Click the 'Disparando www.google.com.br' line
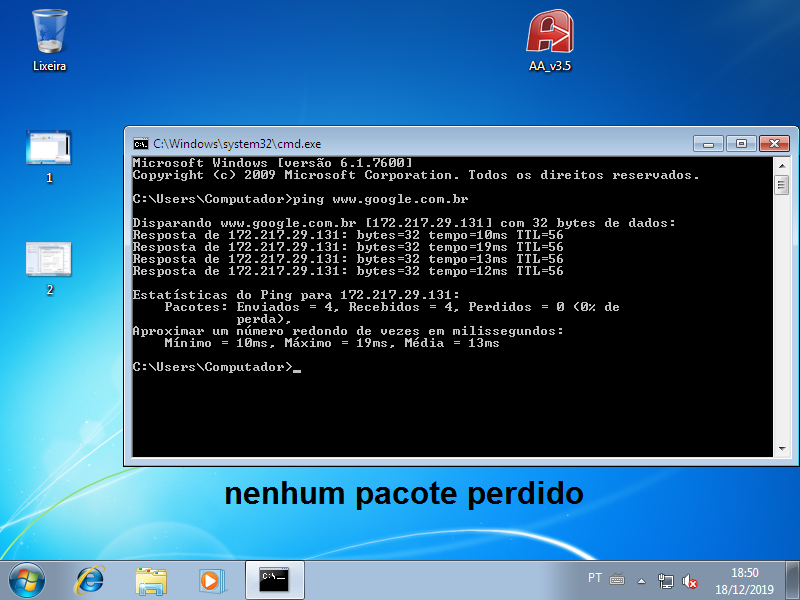 404,223
